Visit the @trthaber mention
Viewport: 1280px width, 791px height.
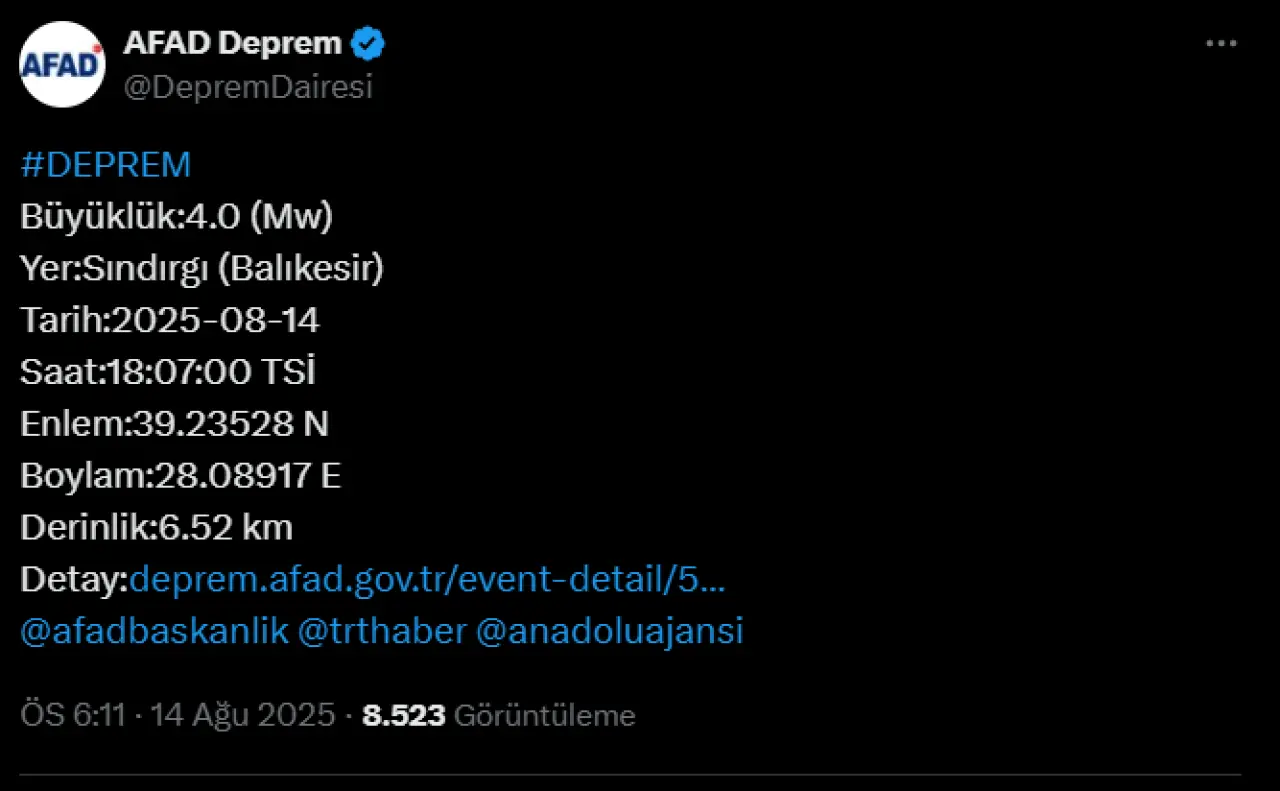click(382, 632)
